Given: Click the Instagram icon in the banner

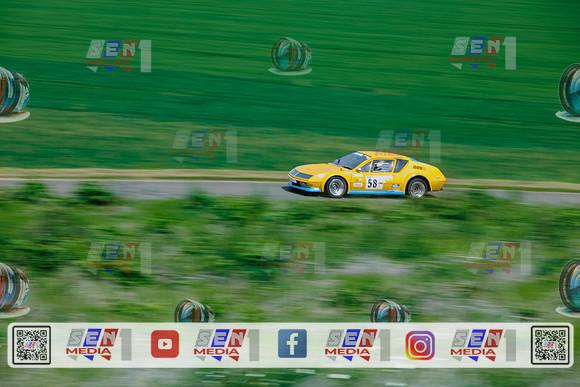Looking at the screenshot, I should 420,345.
